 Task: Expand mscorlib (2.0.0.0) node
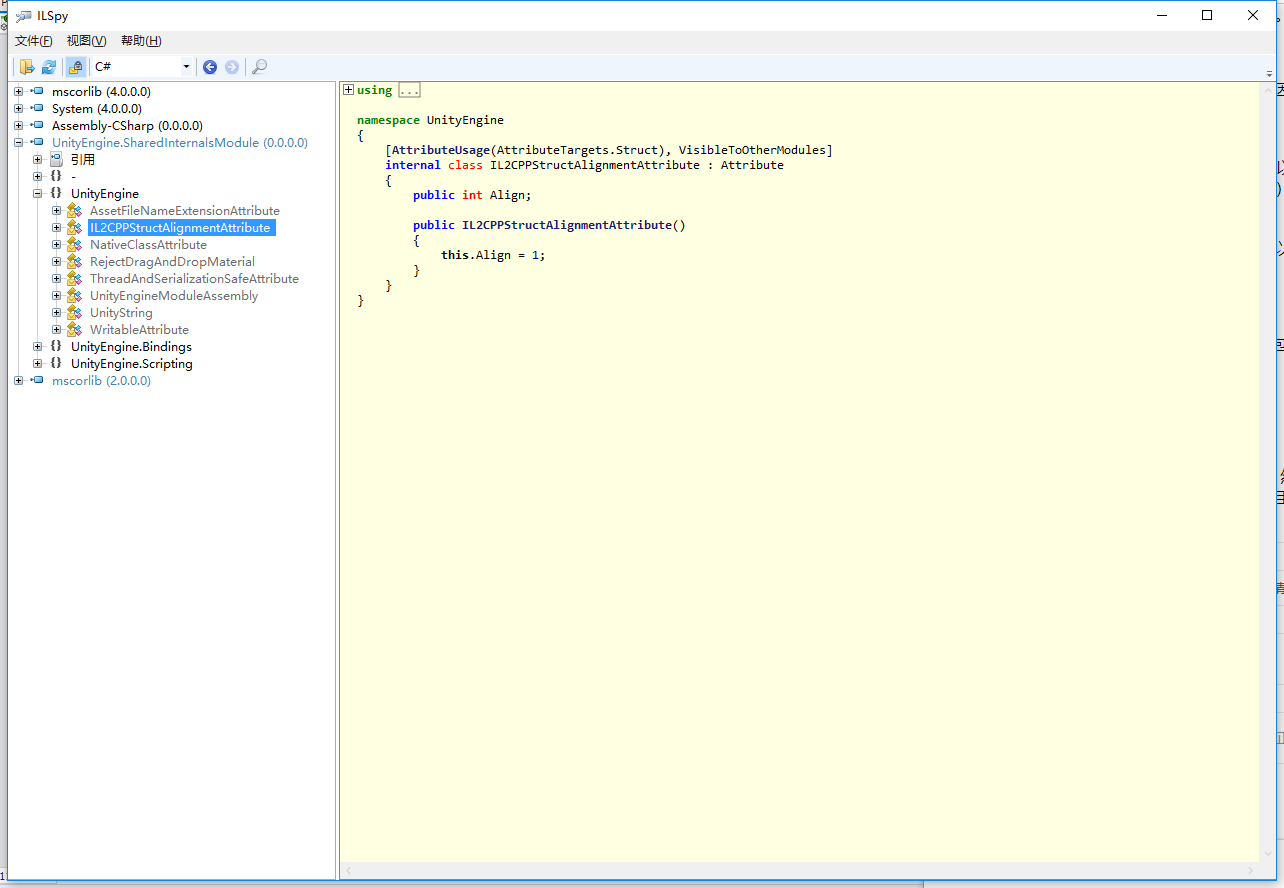tap(19, 381)
